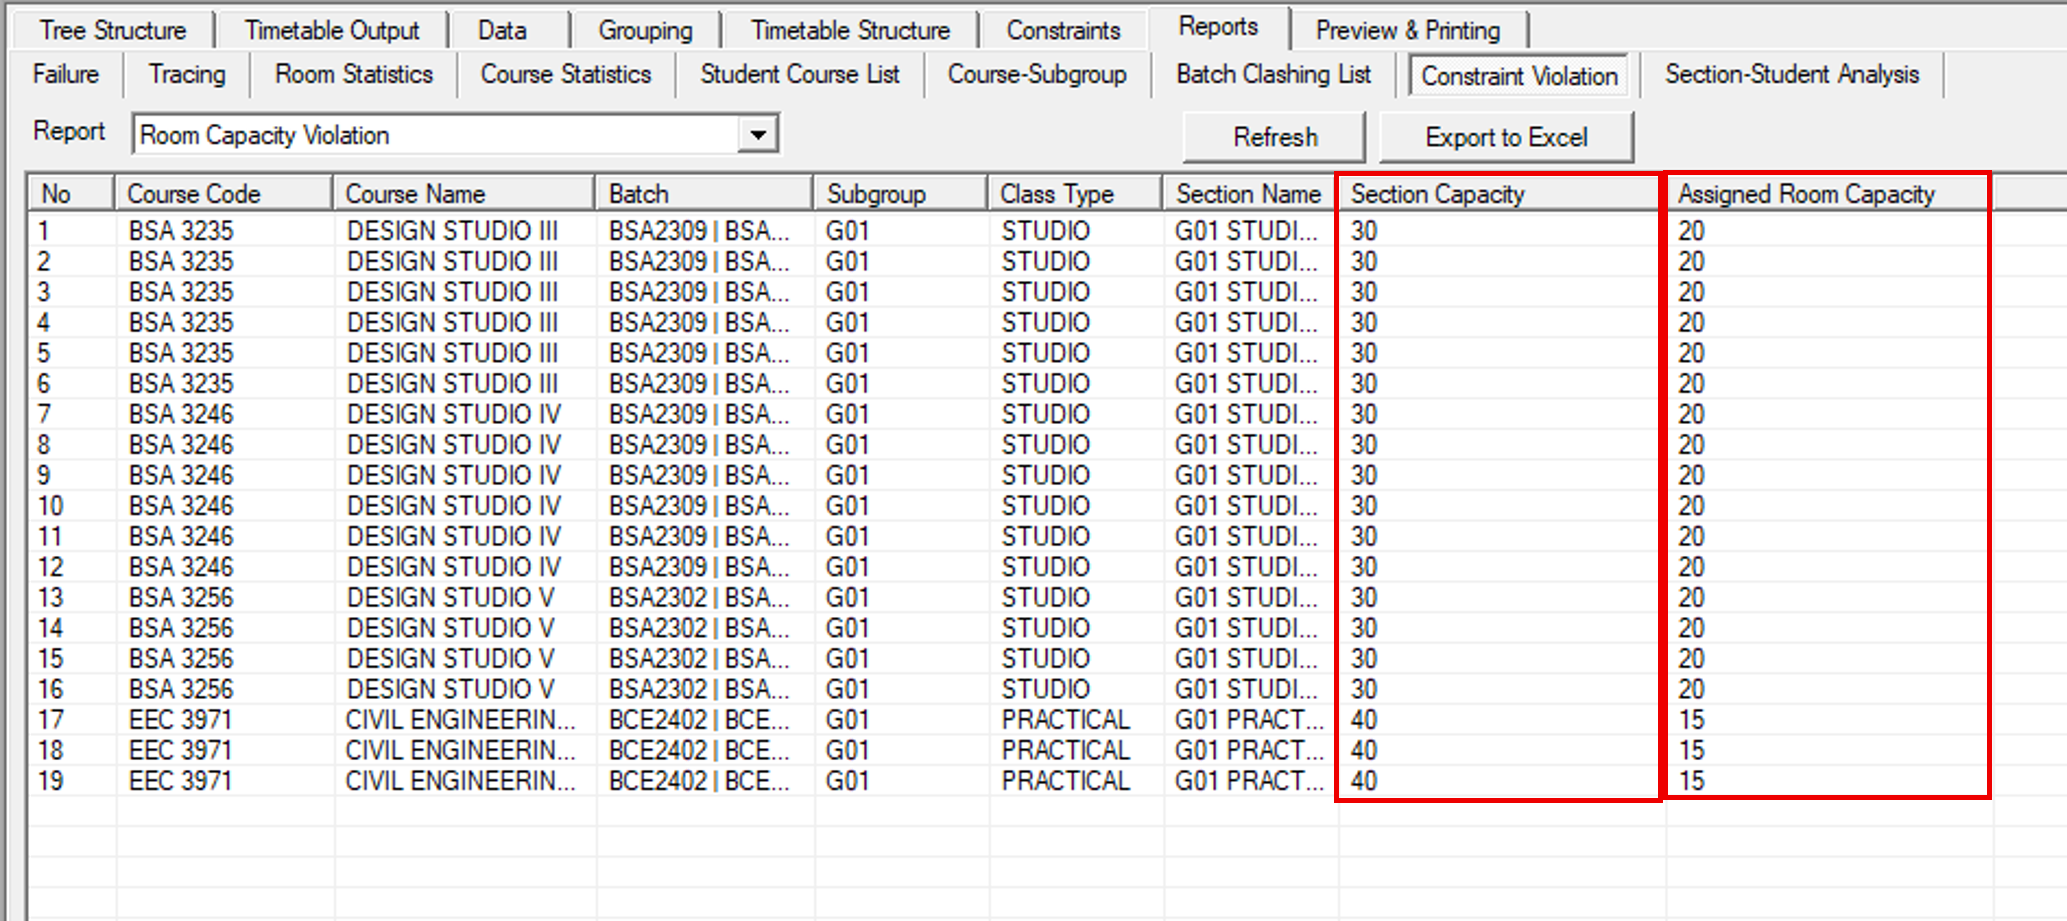Select the Reports tab
This screenshot has height=921, width=2067.
1218,27
